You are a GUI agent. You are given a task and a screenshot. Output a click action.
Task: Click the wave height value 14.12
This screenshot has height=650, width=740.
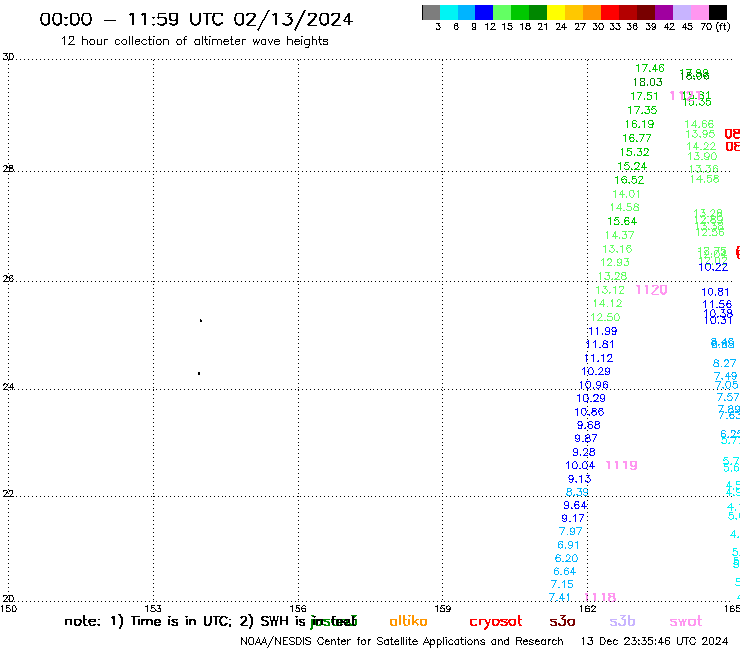tap(607, 303)
